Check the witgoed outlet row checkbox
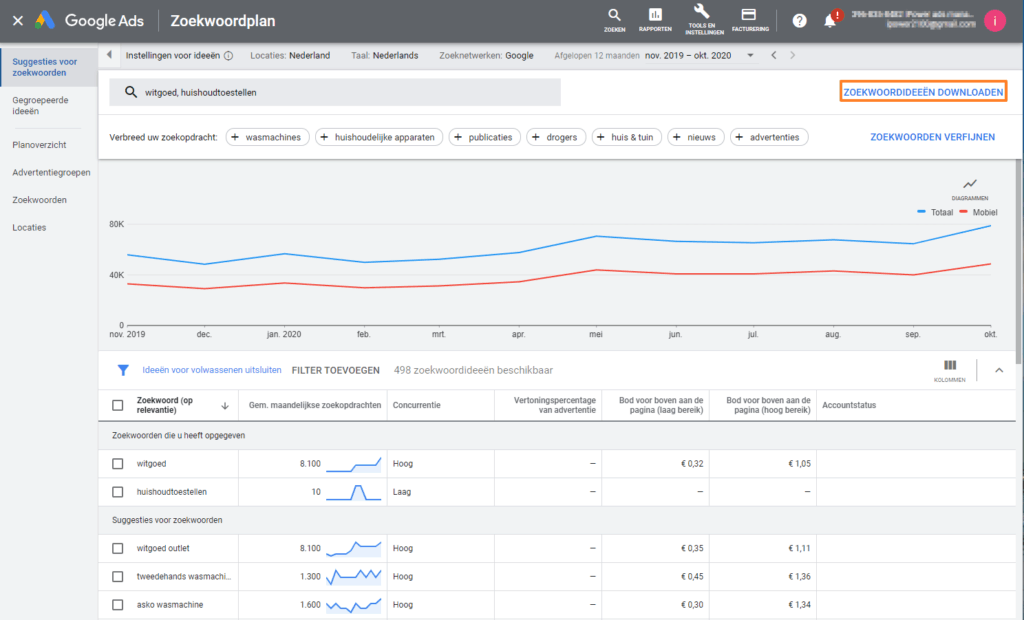1024x620 pixels. pyautogui.click(x=118, y=548)
